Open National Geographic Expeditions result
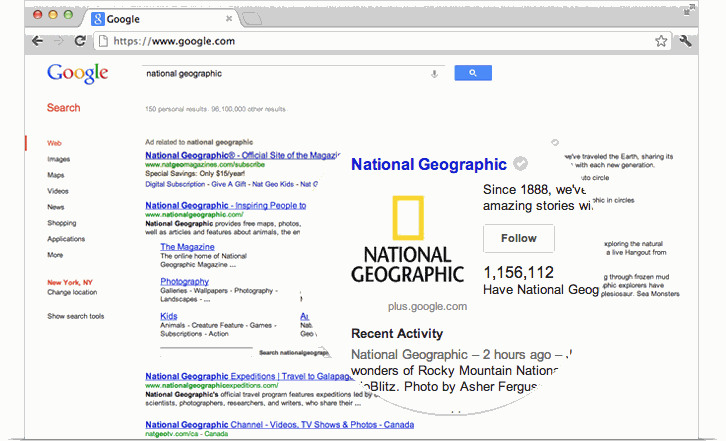This screenshot has width=726, height=441. 250,376
